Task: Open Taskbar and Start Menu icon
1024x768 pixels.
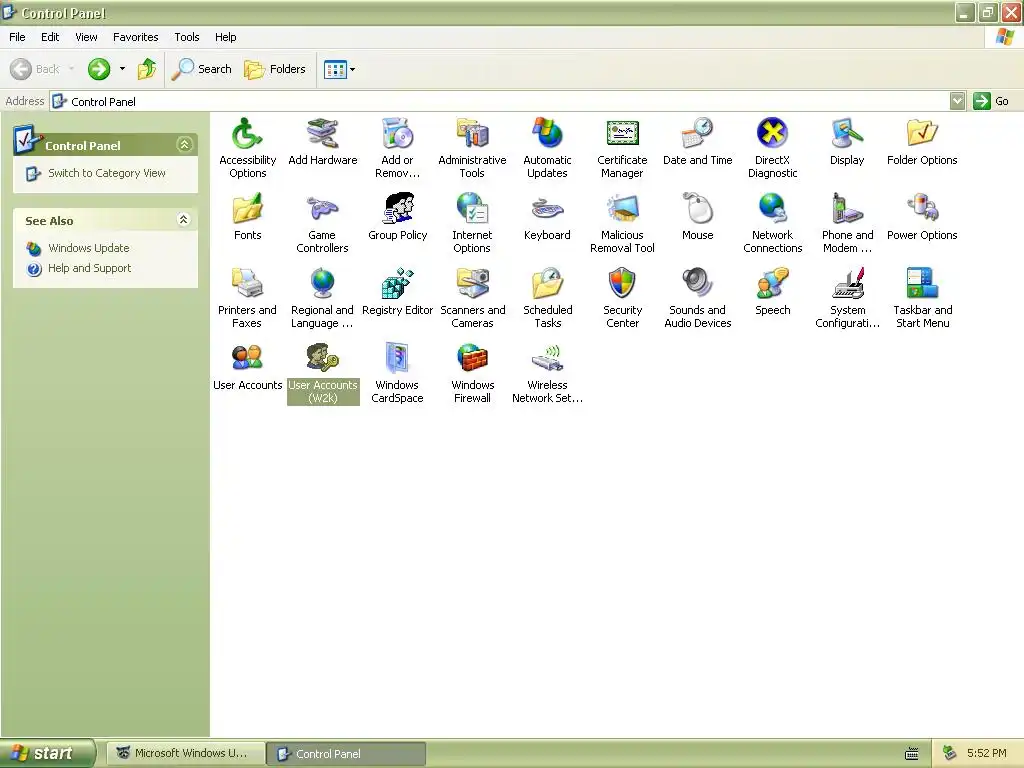Action: coord(922,284)
